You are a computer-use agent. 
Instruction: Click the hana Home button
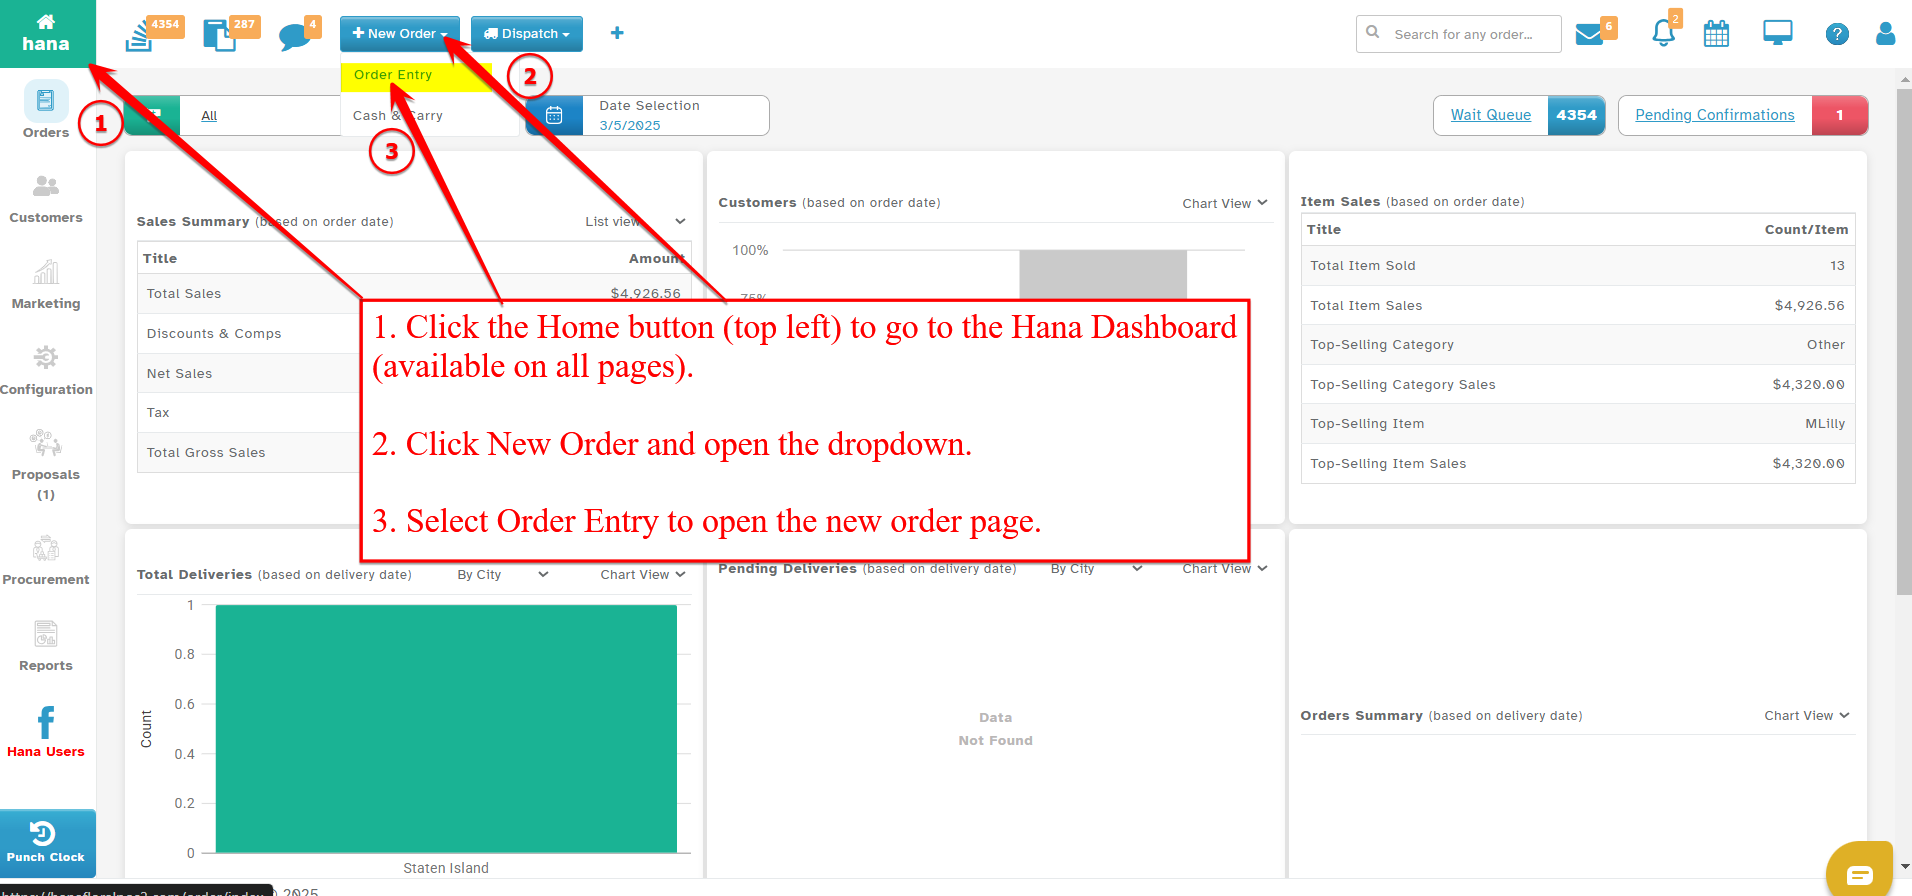pos(46,33)
